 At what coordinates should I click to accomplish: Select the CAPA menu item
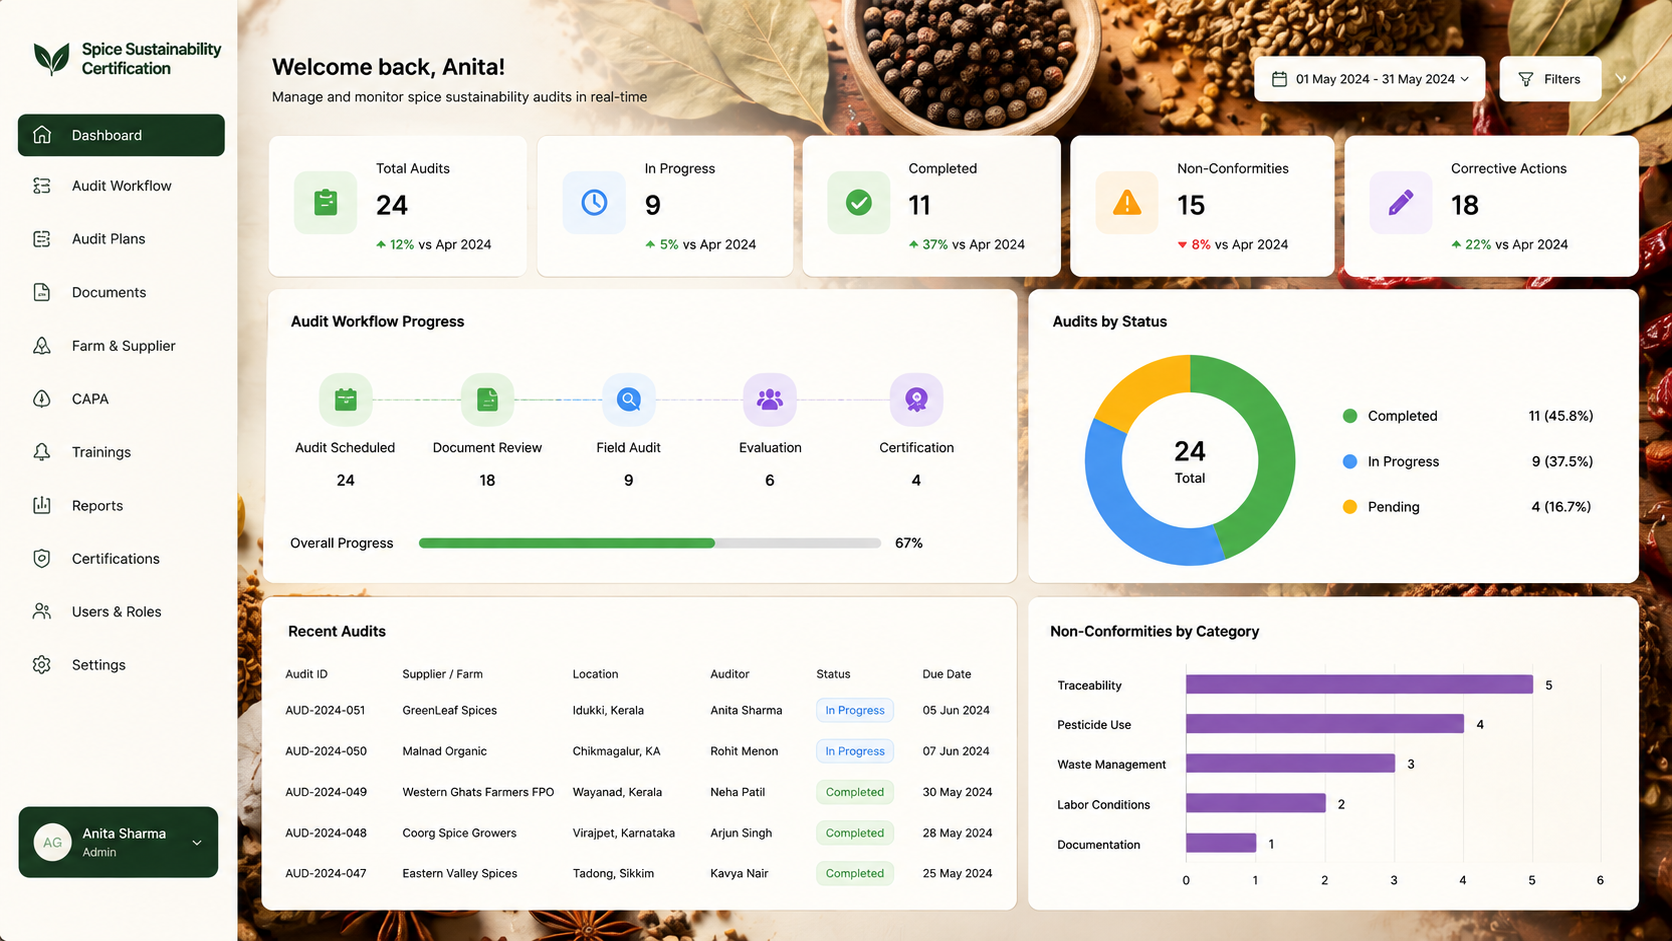pyautogui.click(x=121, y=399)
